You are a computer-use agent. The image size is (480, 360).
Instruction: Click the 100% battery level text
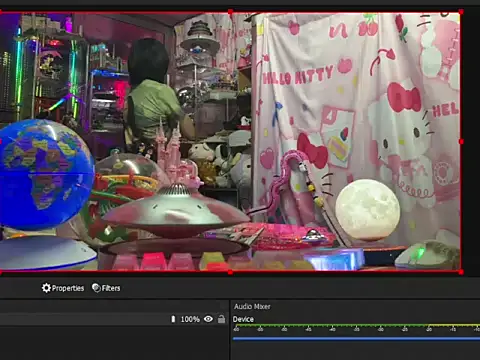[x=190, y=319]
